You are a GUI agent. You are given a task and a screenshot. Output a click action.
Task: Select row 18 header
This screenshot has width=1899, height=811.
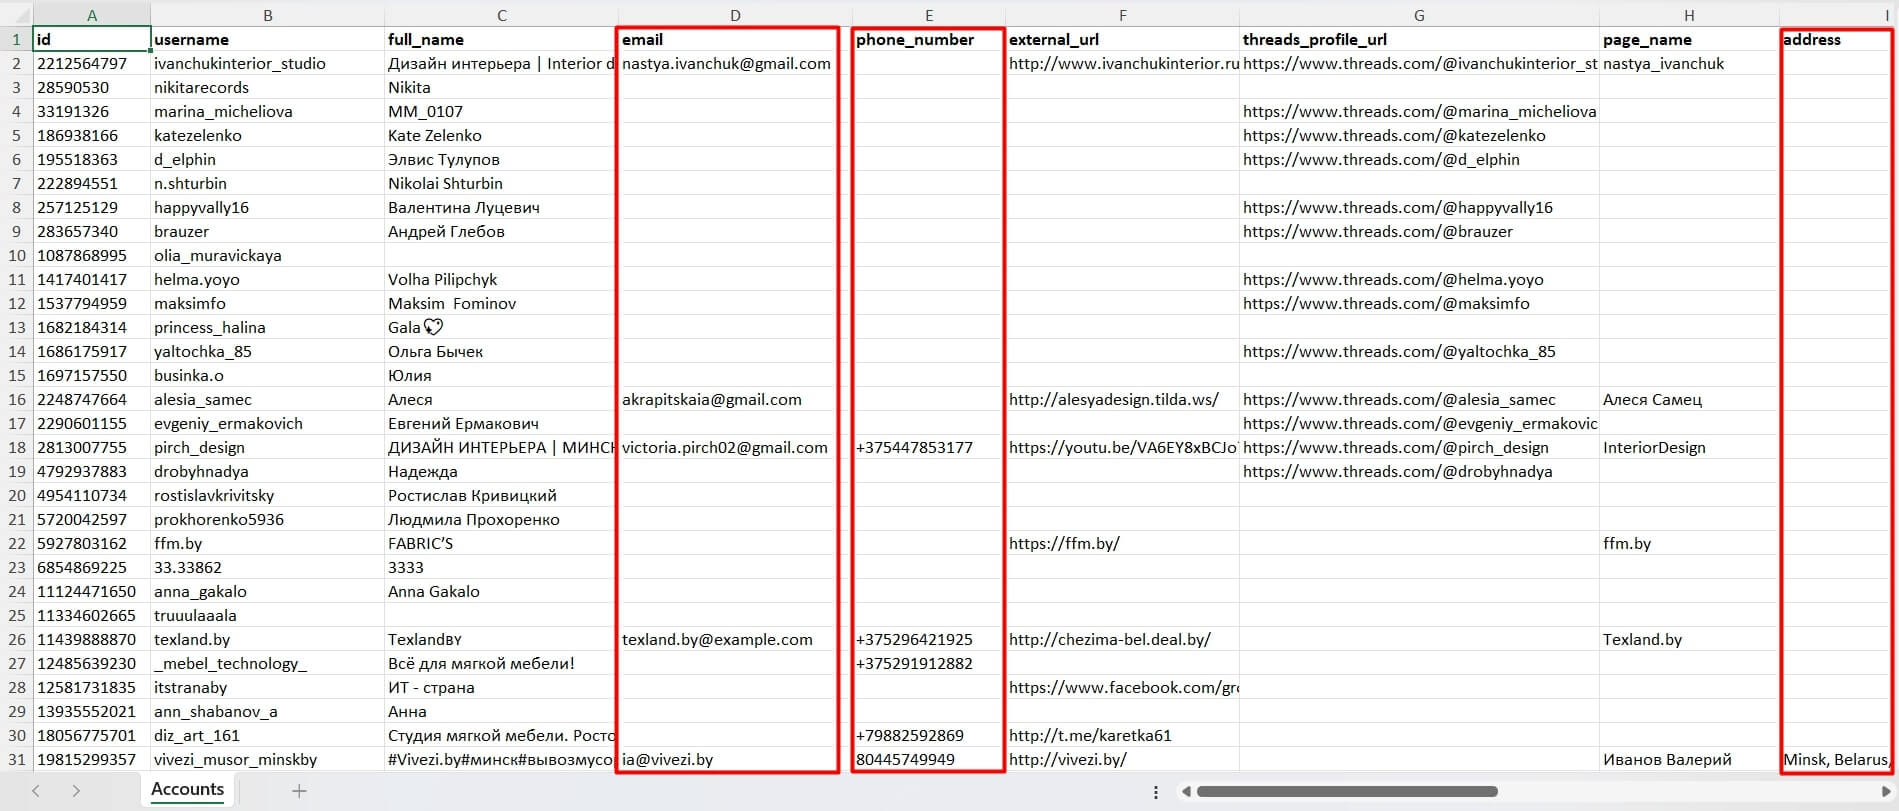click(16, 447)
